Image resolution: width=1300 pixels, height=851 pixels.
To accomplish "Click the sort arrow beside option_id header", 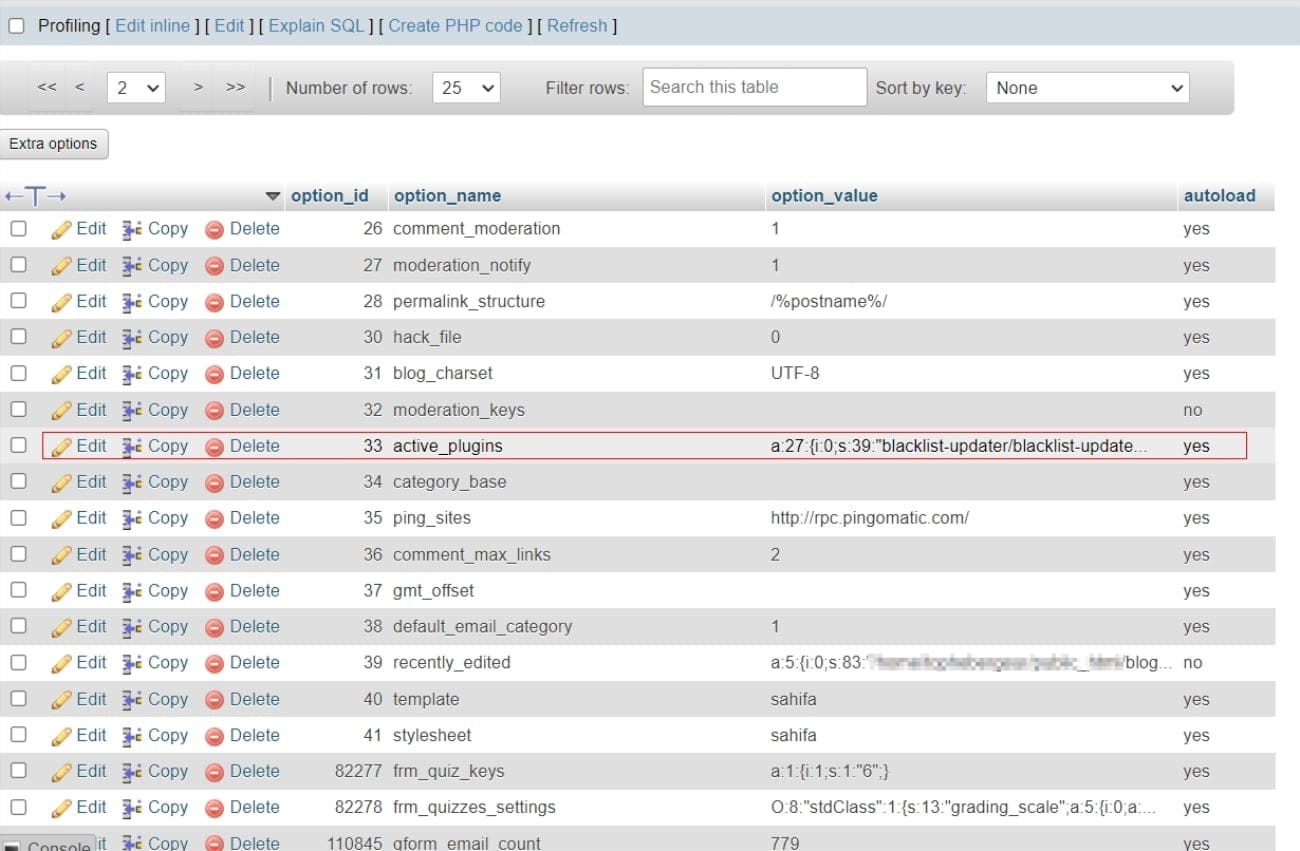I will 273,196.
